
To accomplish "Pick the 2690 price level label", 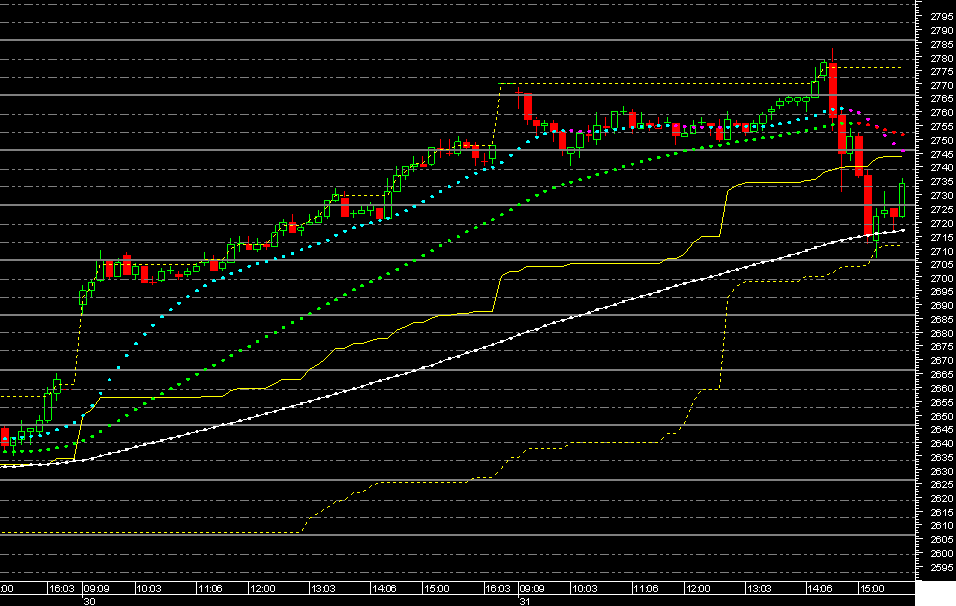I will (x=942, y=305).
